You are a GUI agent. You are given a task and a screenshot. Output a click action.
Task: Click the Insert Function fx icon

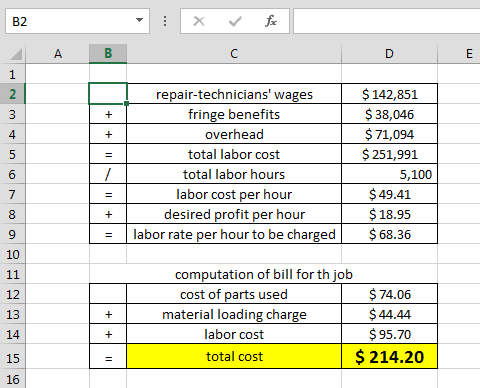(x=271, y=21)
